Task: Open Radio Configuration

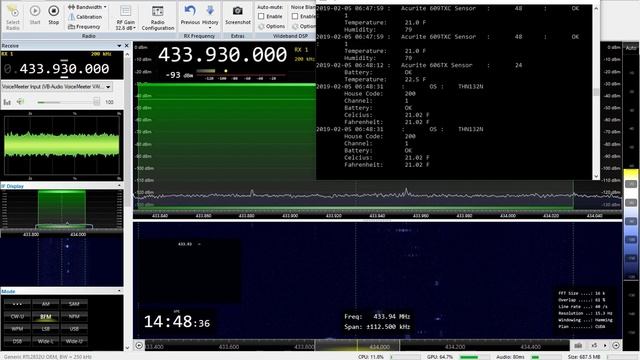Action: pos(158,18)
